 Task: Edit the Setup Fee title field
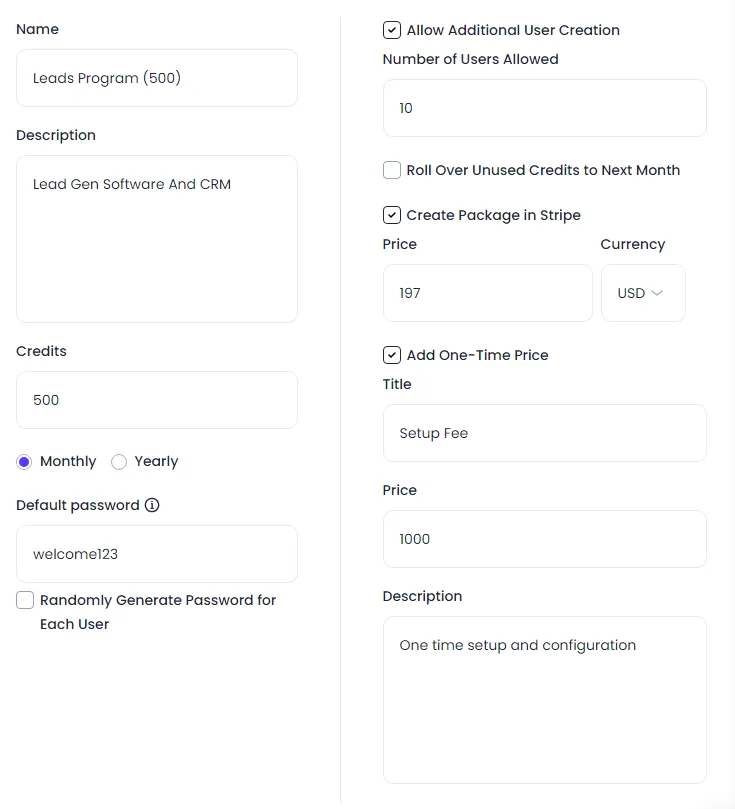click(545, 433)
